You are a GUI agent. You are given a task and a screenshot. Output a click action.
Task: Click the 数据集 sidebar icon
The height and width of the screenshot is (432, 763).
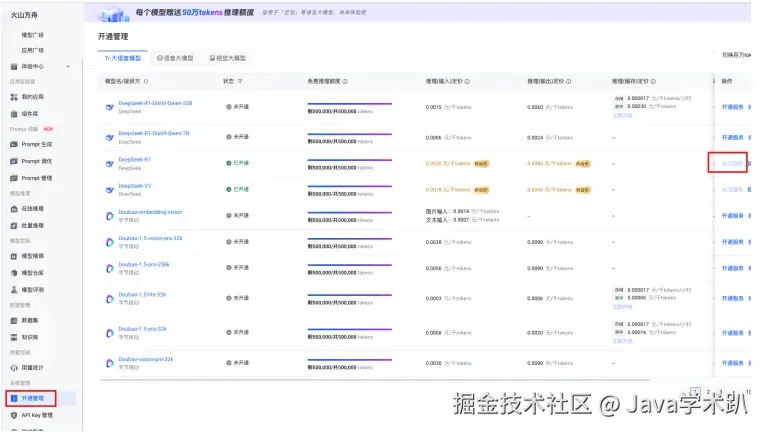pyautogui.click(x=14, y=320)
